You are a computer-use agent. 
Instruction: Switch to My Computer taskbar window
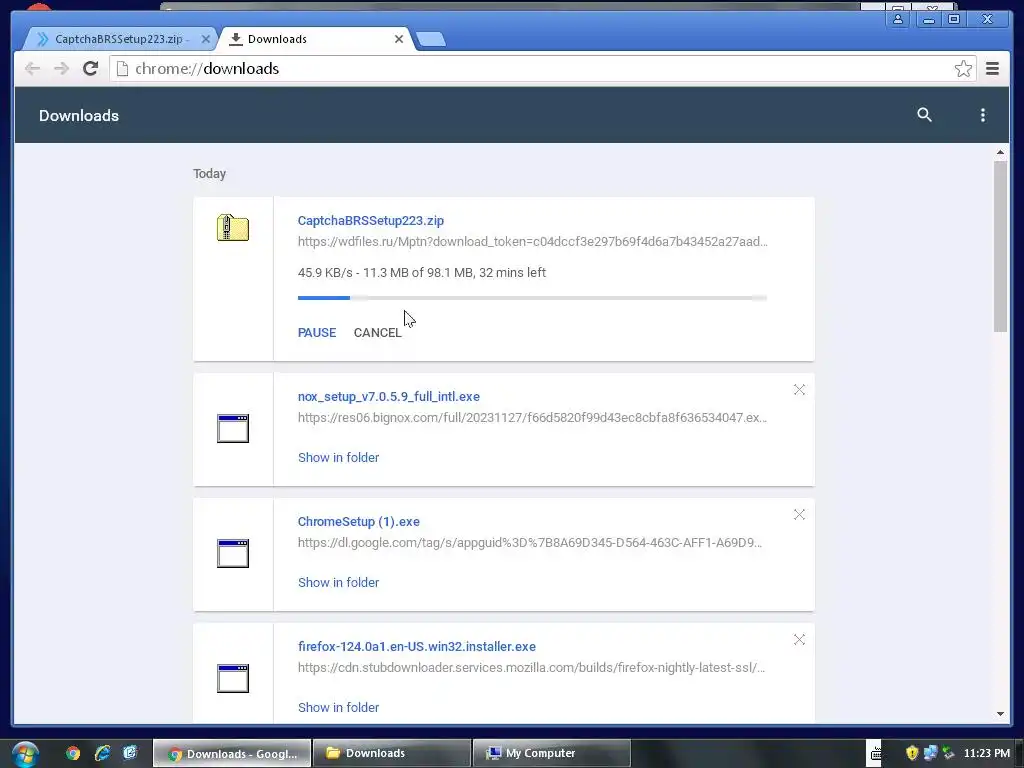click(552, 753)
